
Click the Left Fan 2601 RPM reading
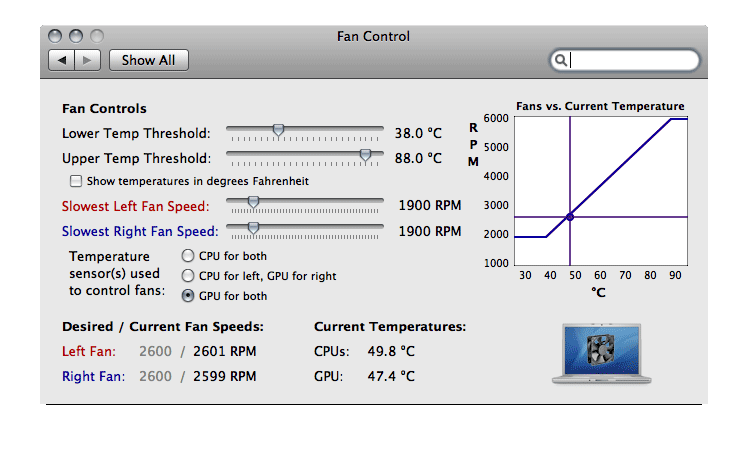coord(225,351)
